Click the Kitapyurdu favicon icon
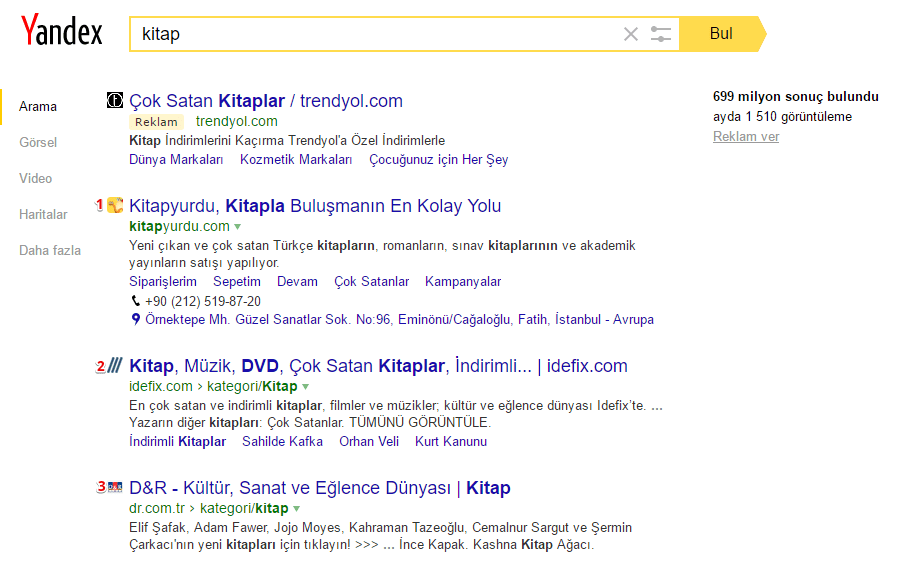The width and height of the screenshot is (905, 562). [116, 206]
